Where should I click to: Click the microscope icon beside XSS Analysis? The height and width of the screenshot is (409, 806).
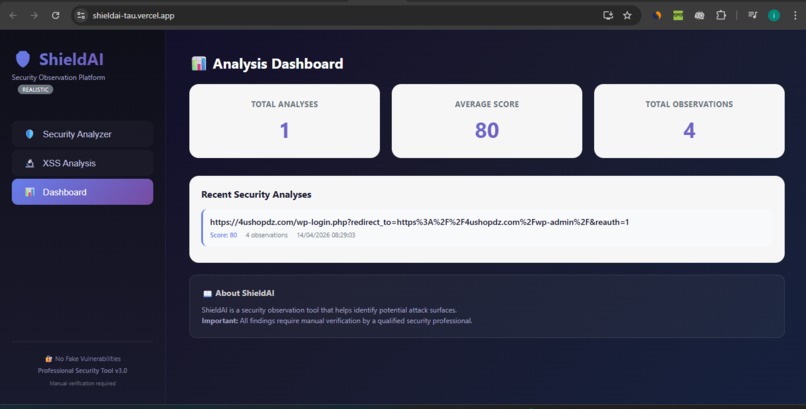pos(29,163)
